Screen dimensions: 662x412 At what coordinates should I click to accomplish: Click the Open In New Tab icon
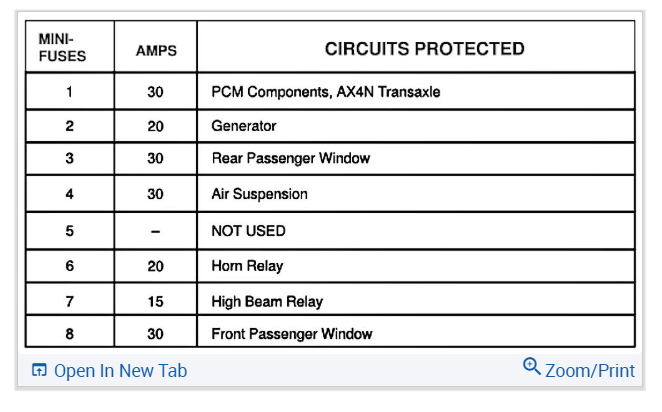click(x=39, y=371)
